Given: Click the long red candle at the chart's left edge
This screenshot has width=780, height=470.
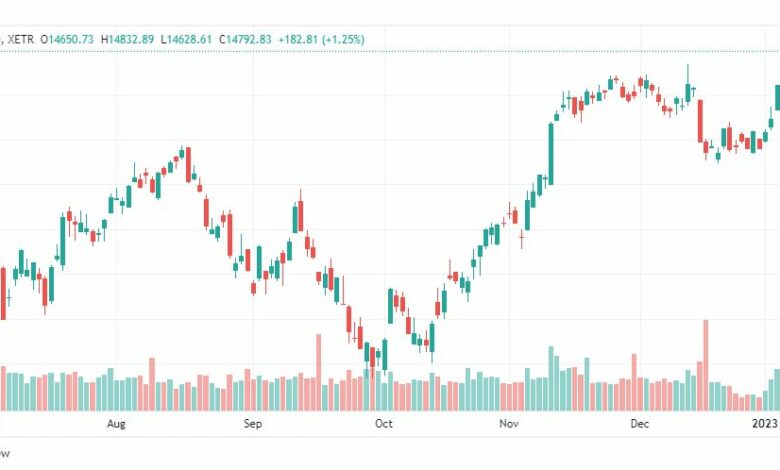Looking at the screenshot, I should coord(3,293).
